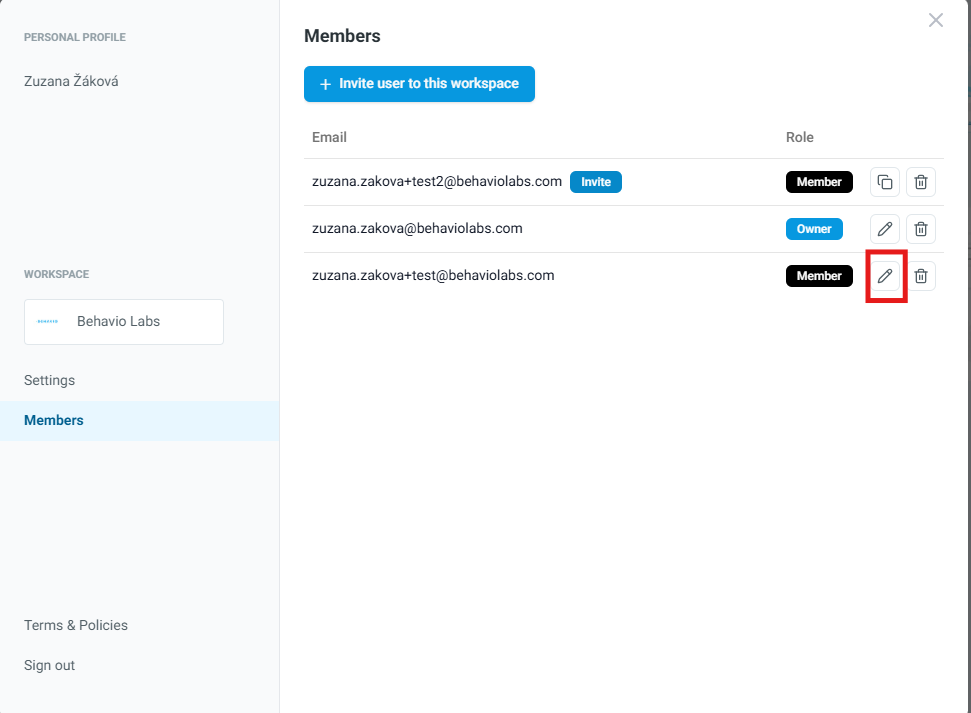Click the Member badge for zuzana.zakova+test
Viewport: 971px width, 713px height.
pyautogui.click(x=819, y=276)
